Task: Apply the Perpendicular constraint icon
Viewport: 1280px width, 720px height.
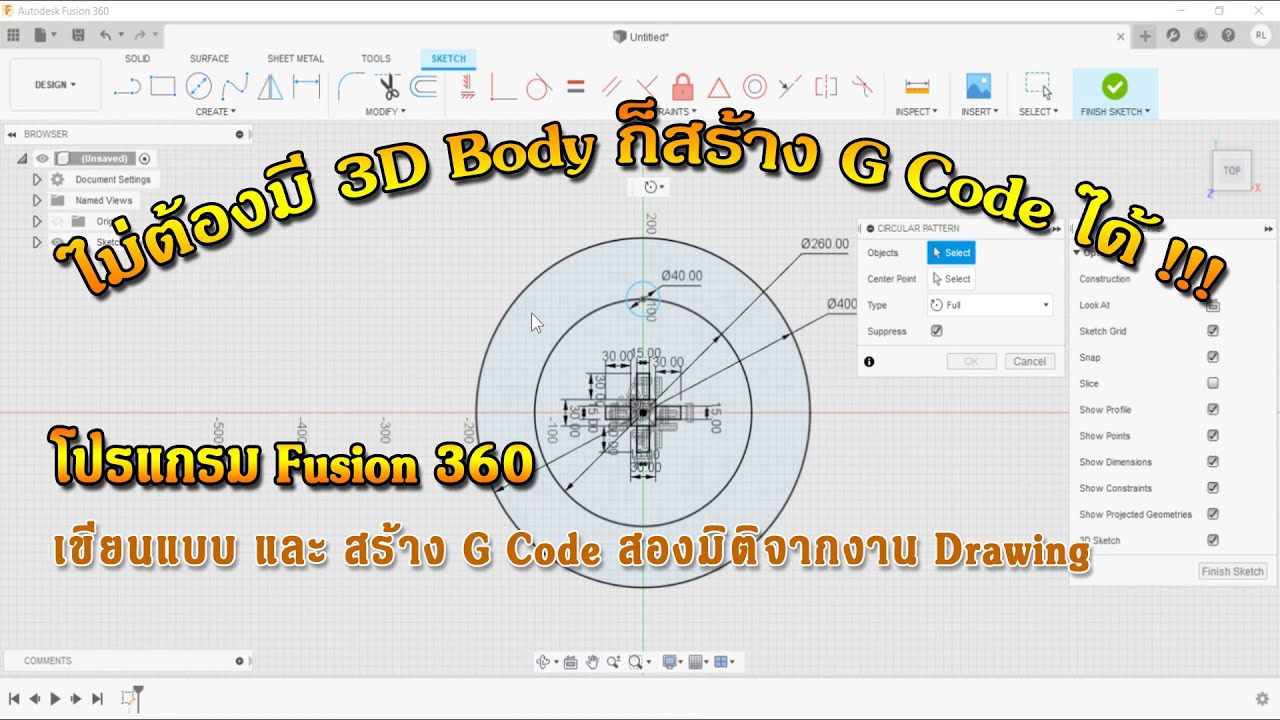Action: coord(647,87)
